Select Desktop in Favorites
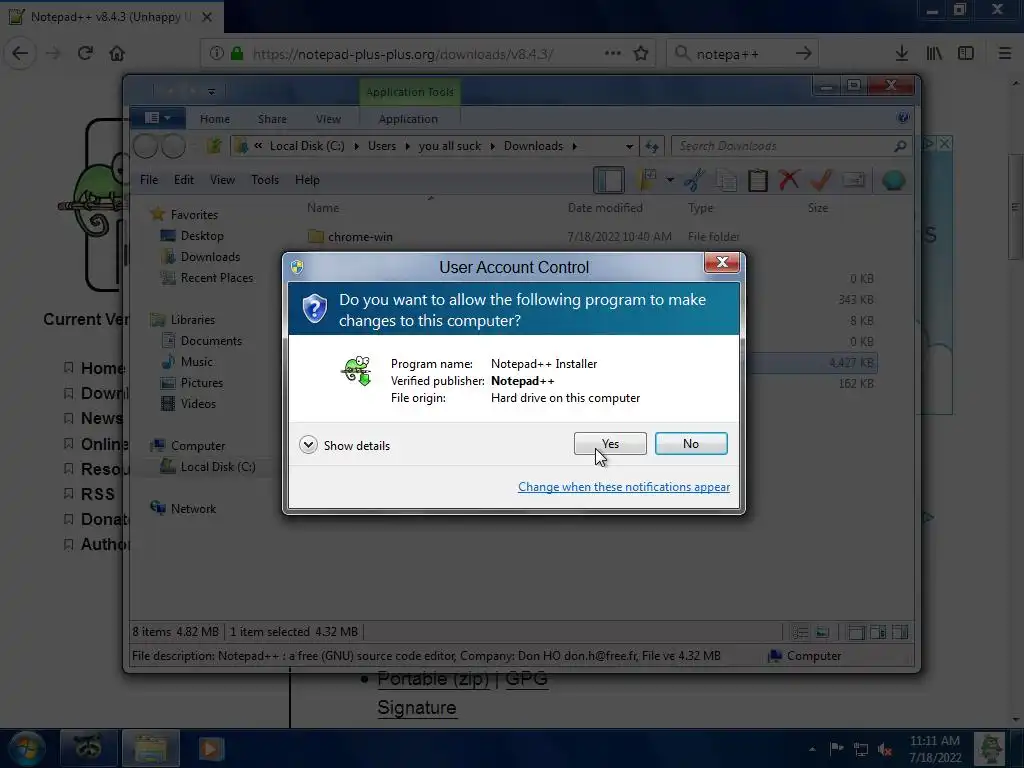The height and width of the screenshot is (768, 1024). pyautogui.click(x=202, y=236)
